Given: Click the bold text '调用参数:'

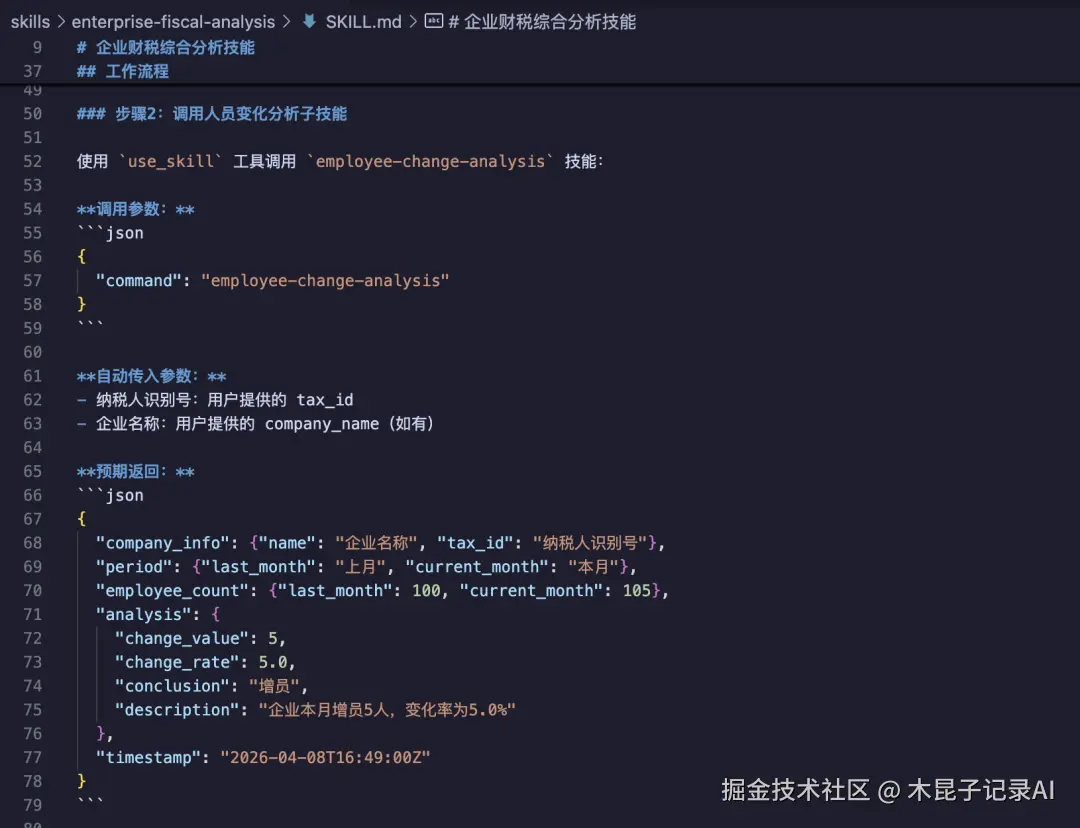Looking at the screenshot, I should 136,209.
